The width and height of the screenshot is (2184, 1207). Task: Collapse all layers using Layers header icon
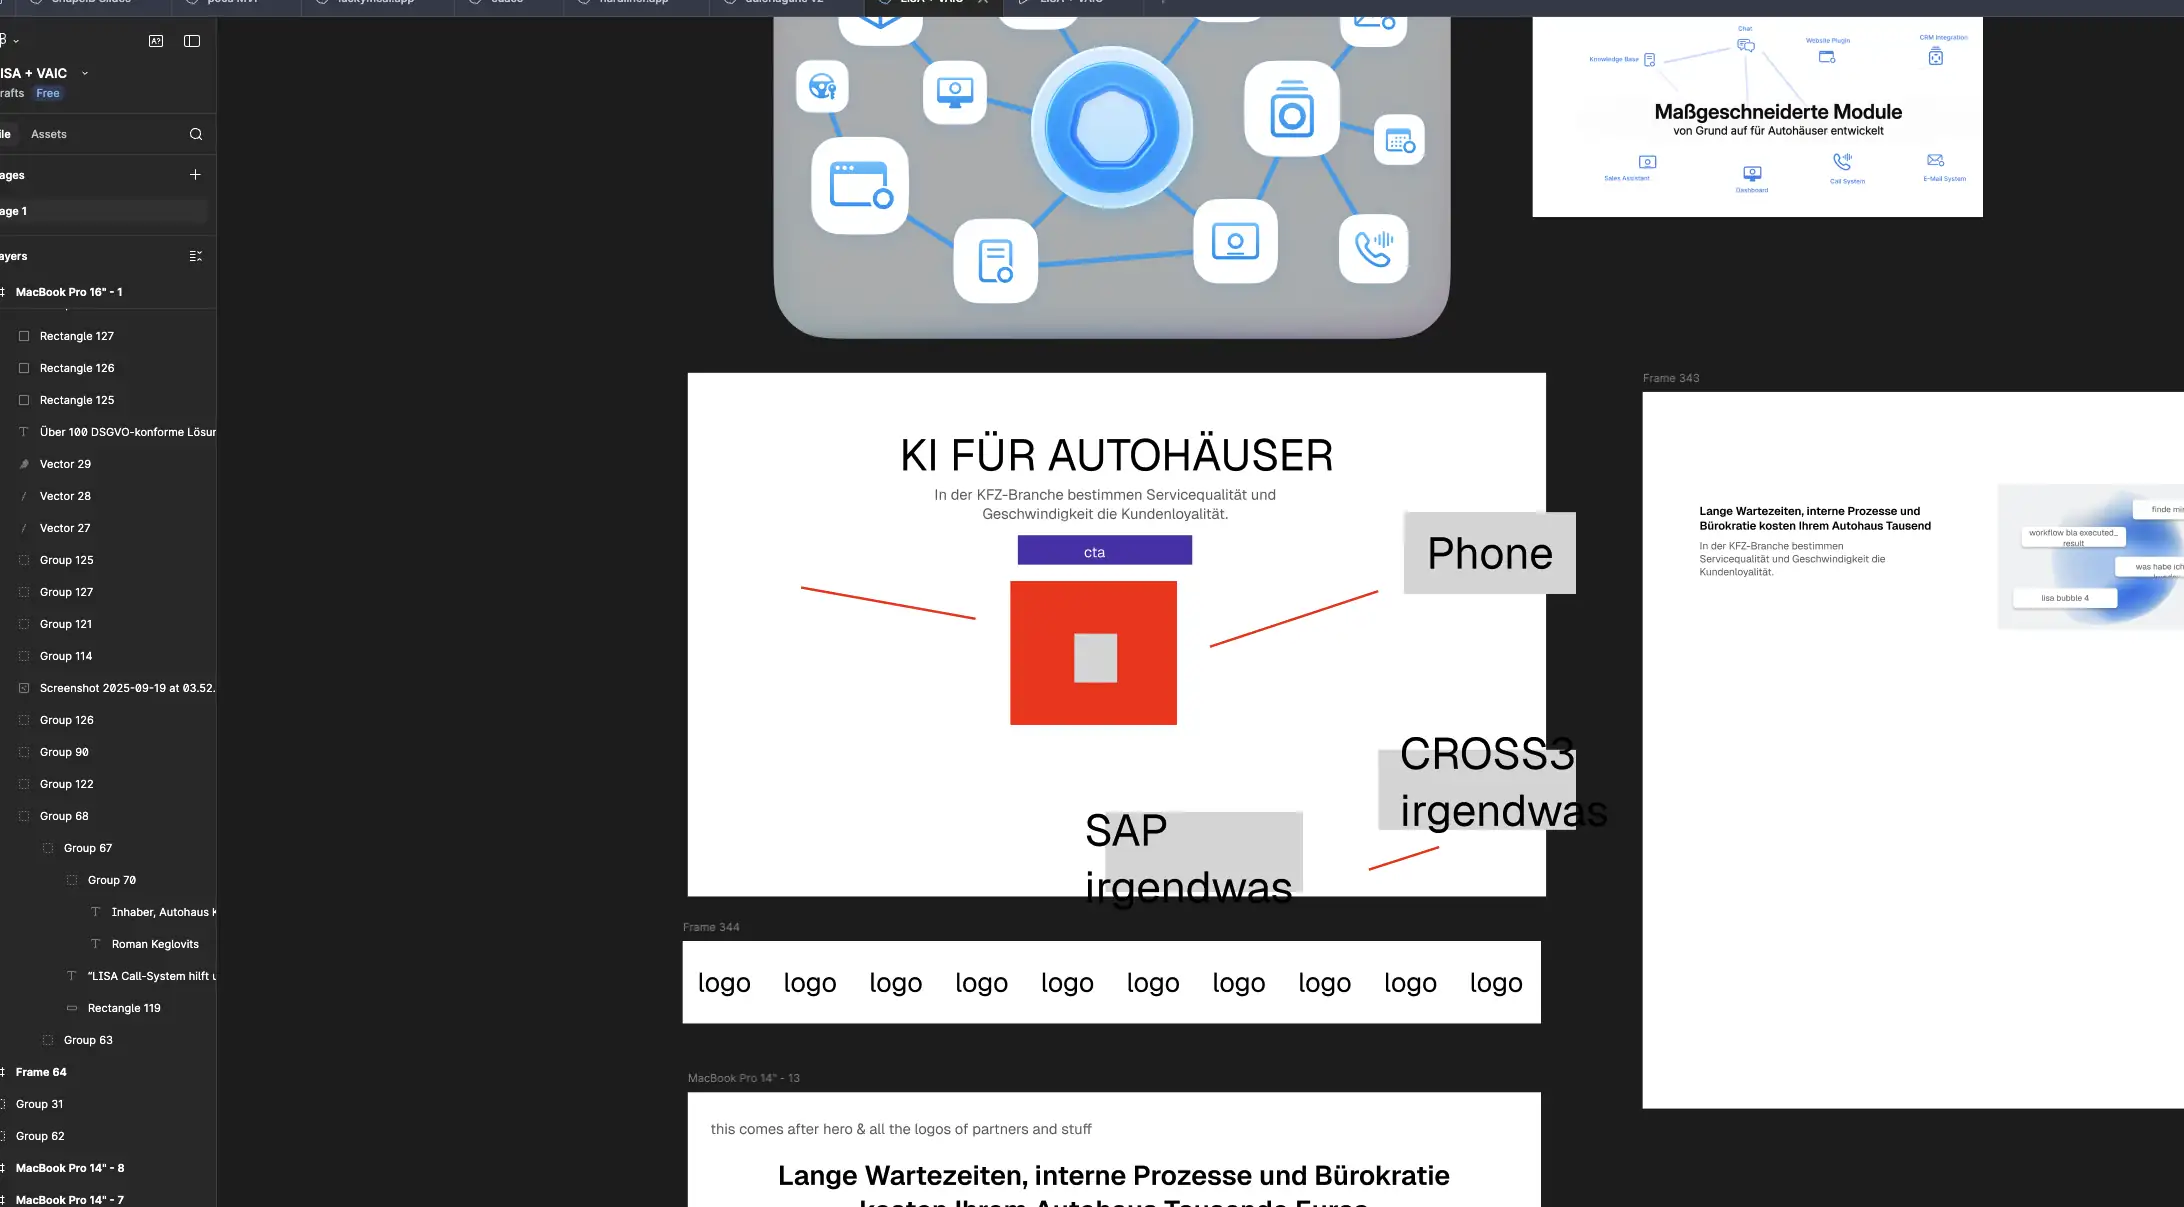tap(195, 256)
